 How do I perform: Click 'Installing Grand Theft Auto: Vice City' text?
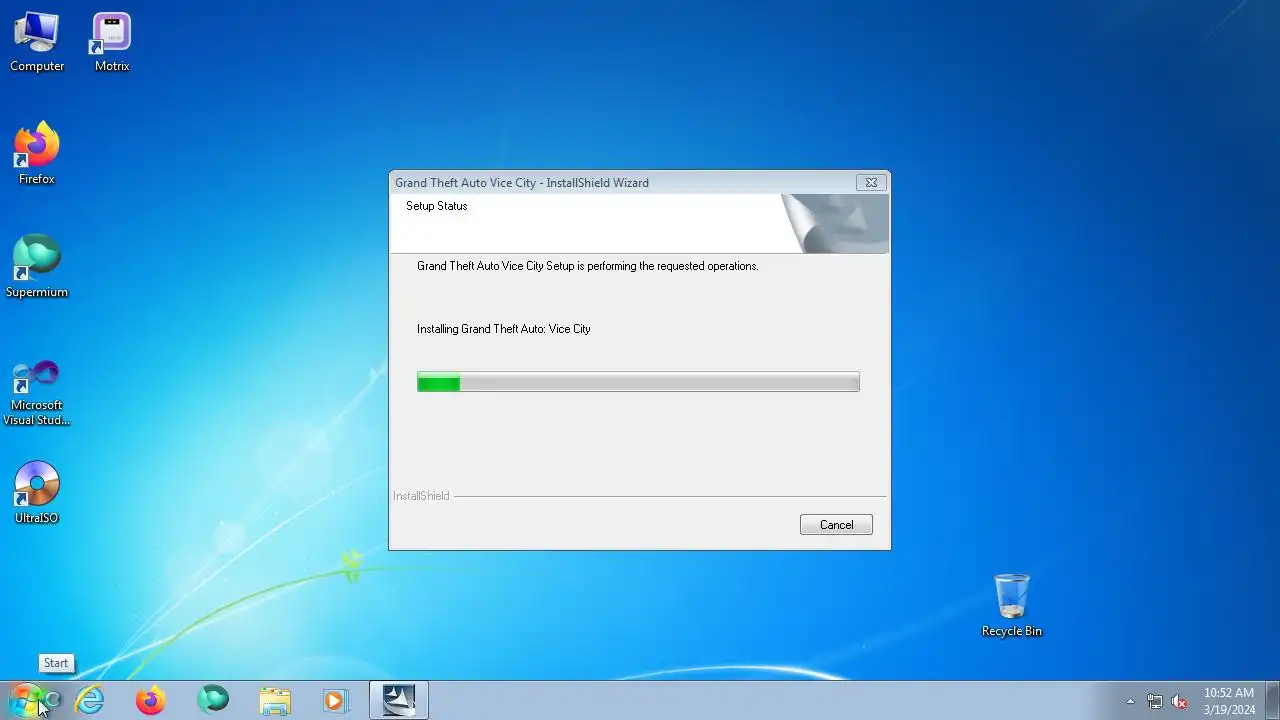pos(504,329)
